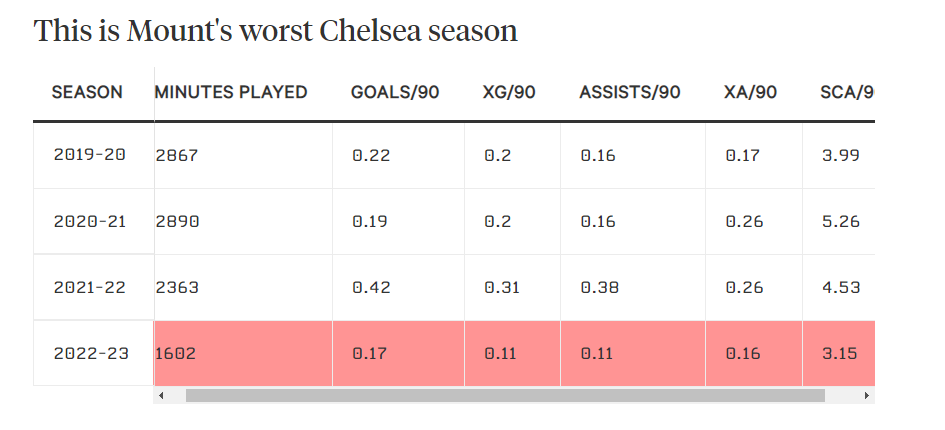Click the XG/90 column header
This screenshot has width=945, height=430.
pyautogui.click(x=509, y=93)
